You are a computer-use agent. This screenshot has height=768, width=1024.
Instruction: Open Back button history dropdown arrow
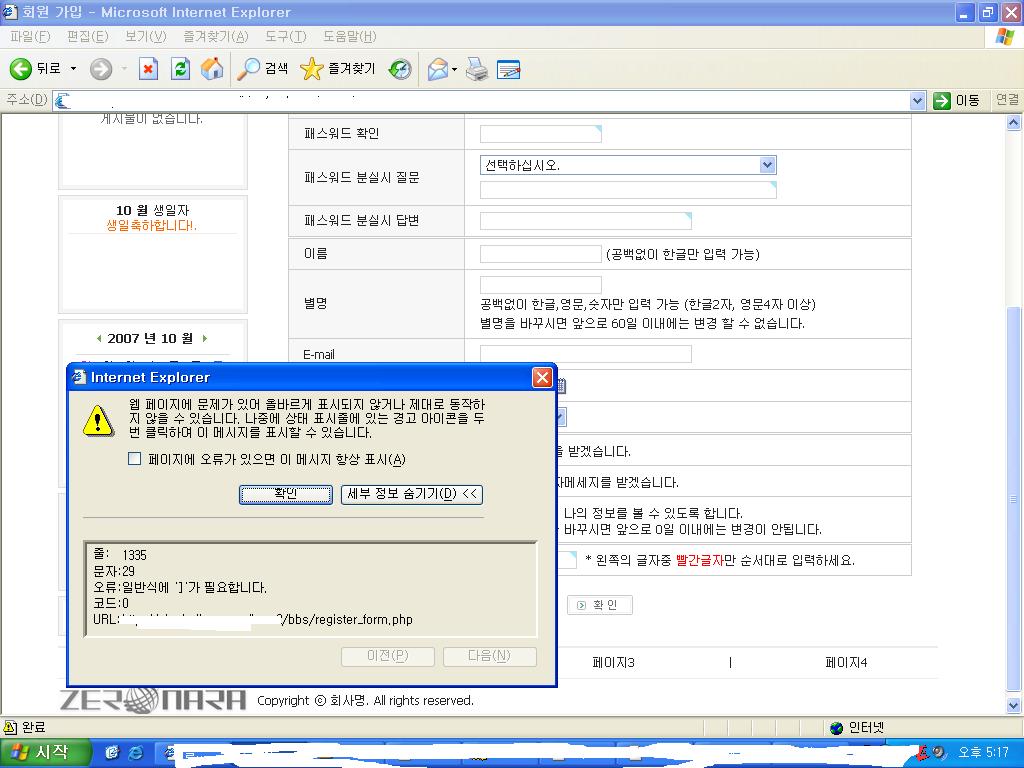[73, 69]
